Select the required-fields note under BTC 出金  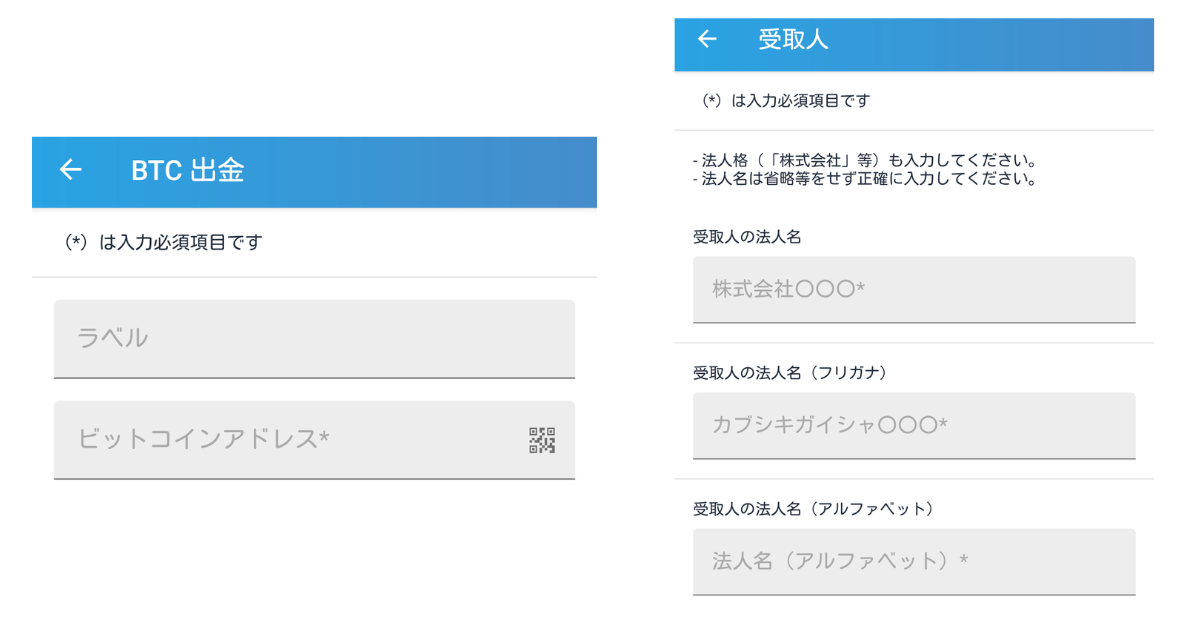pyautogui.click(x=163, y=242)
